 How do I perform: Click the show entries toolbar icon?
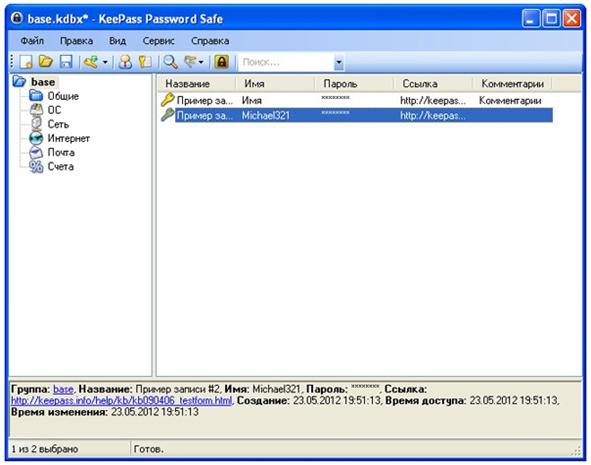click(x=190, y=62)
